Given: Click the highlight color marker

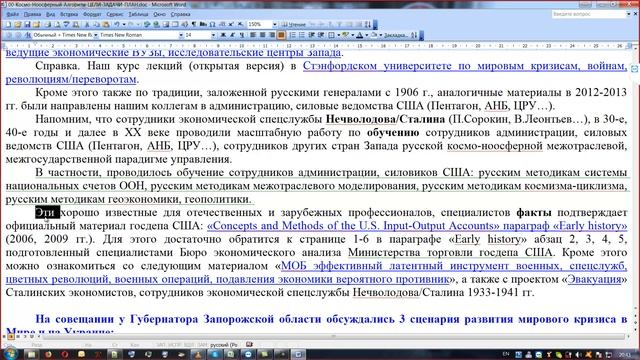Looking at the screenshot, I should [x=345, y=35].
